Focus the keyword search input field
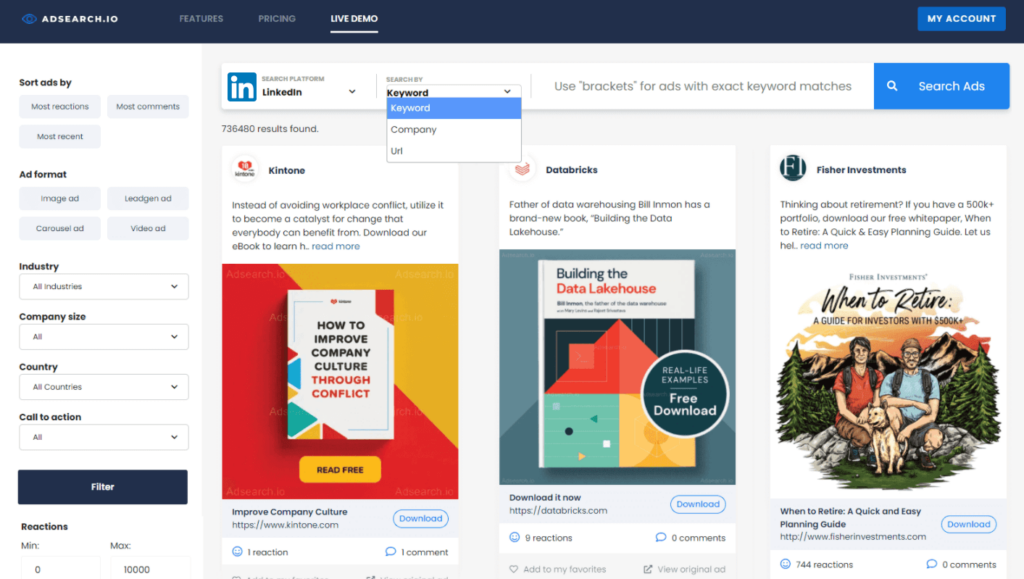This screenshot has width=1024, height=579. point(703,86)
